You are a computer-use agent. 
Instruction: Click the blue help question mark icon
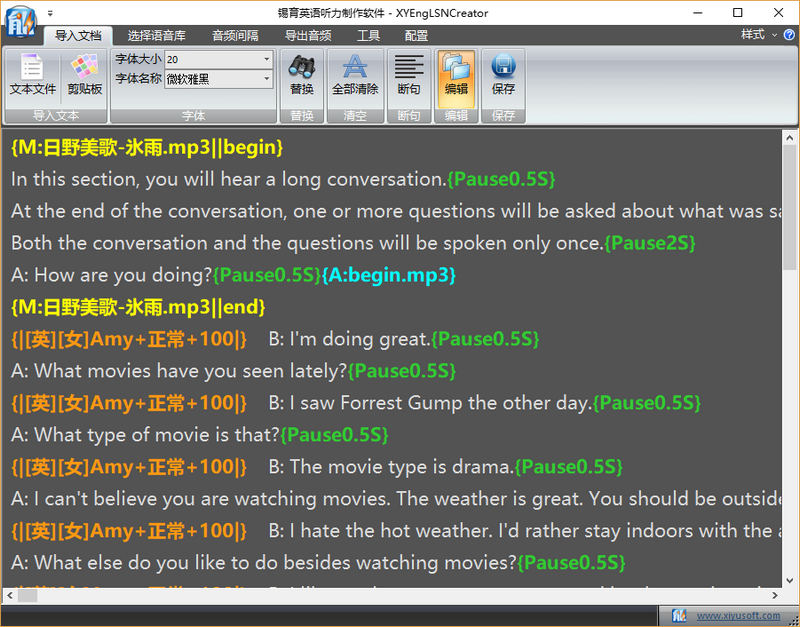point(789,35)
